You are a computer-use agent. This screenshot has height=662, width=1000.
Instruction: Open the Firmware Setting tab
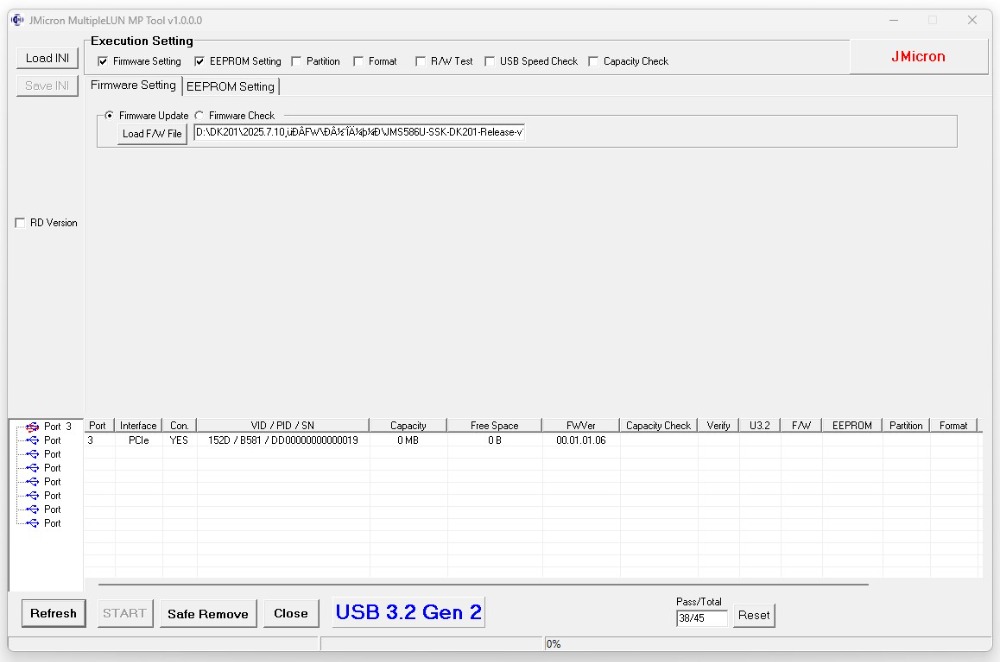coord(133,86)
